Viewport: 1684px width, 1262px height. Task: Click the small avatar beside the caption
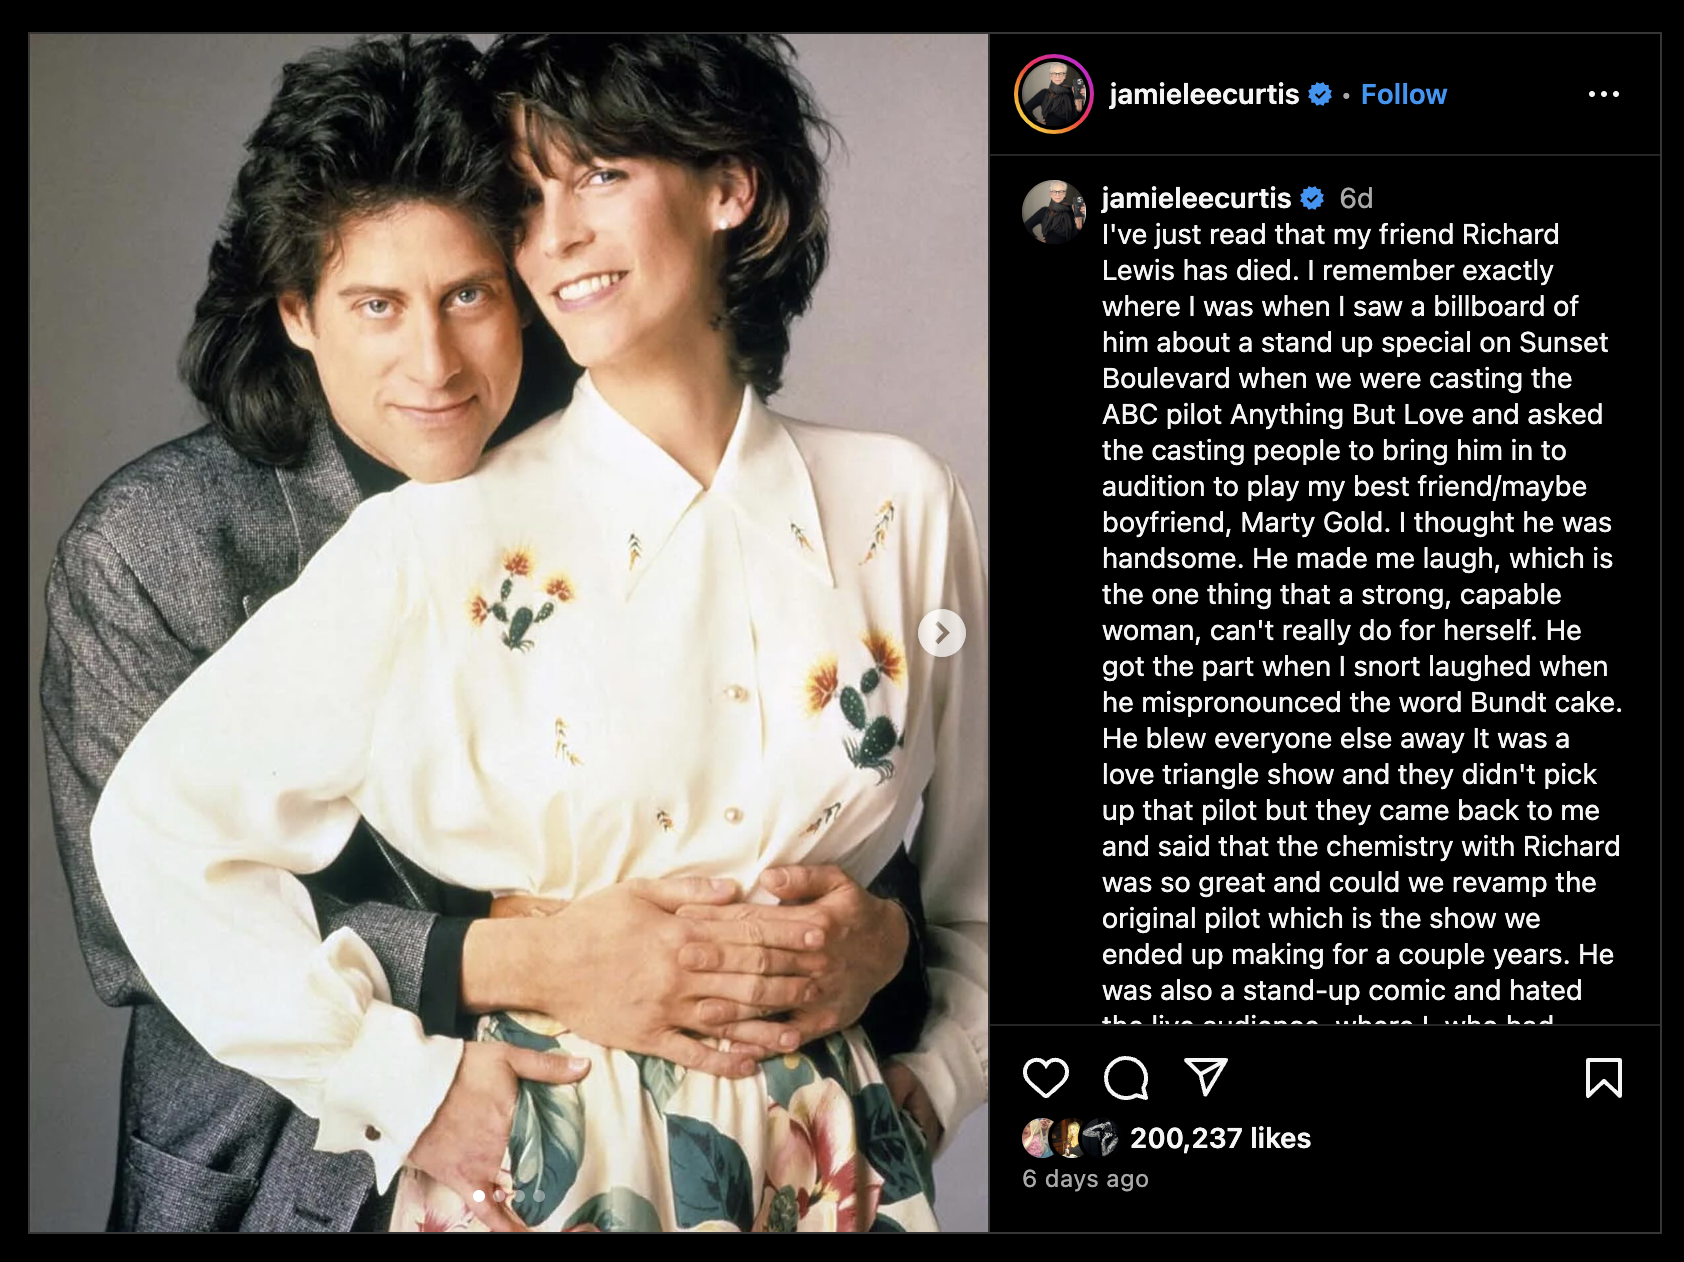click(x=1054, y=212)
